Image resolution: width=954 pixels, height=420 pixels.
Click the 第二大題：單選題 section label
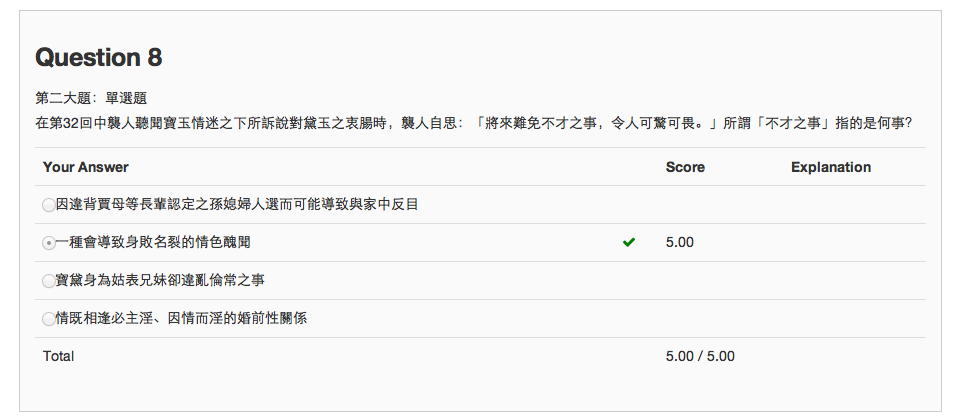coord(91,98)
